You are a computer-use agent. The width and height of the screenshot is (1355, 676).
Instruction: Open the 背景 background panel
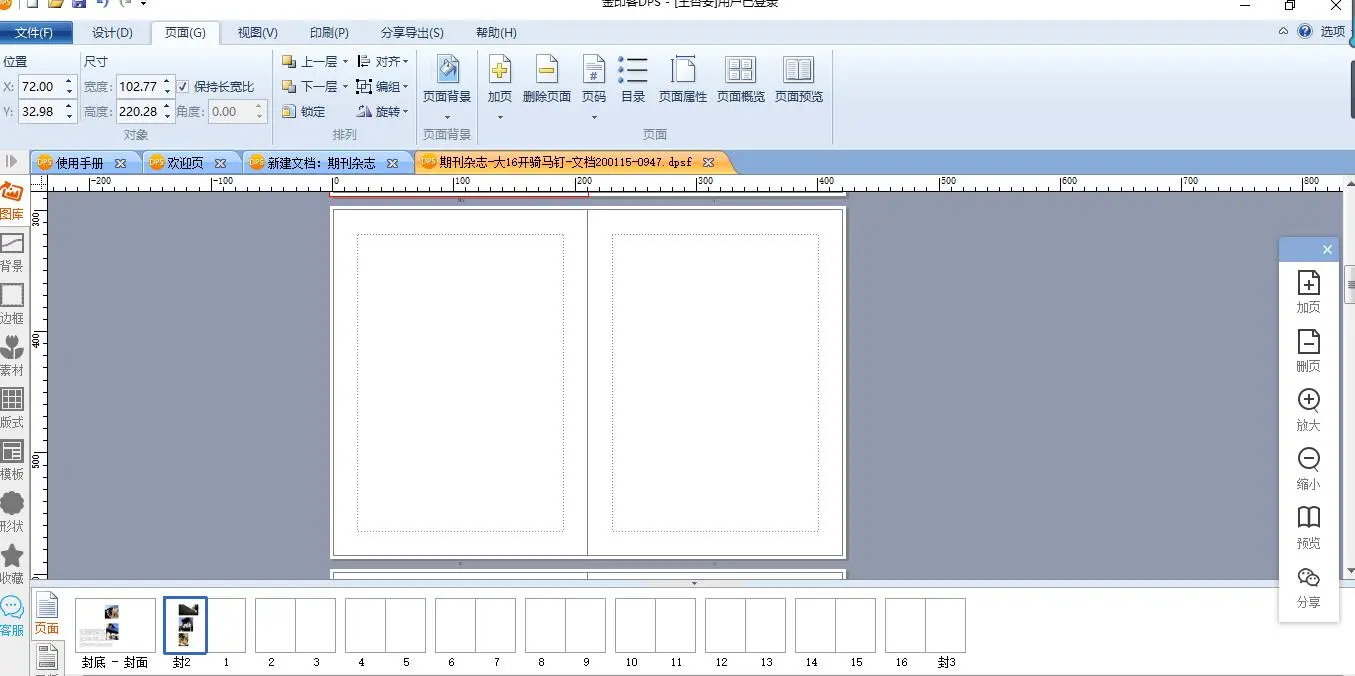[11, 254]
